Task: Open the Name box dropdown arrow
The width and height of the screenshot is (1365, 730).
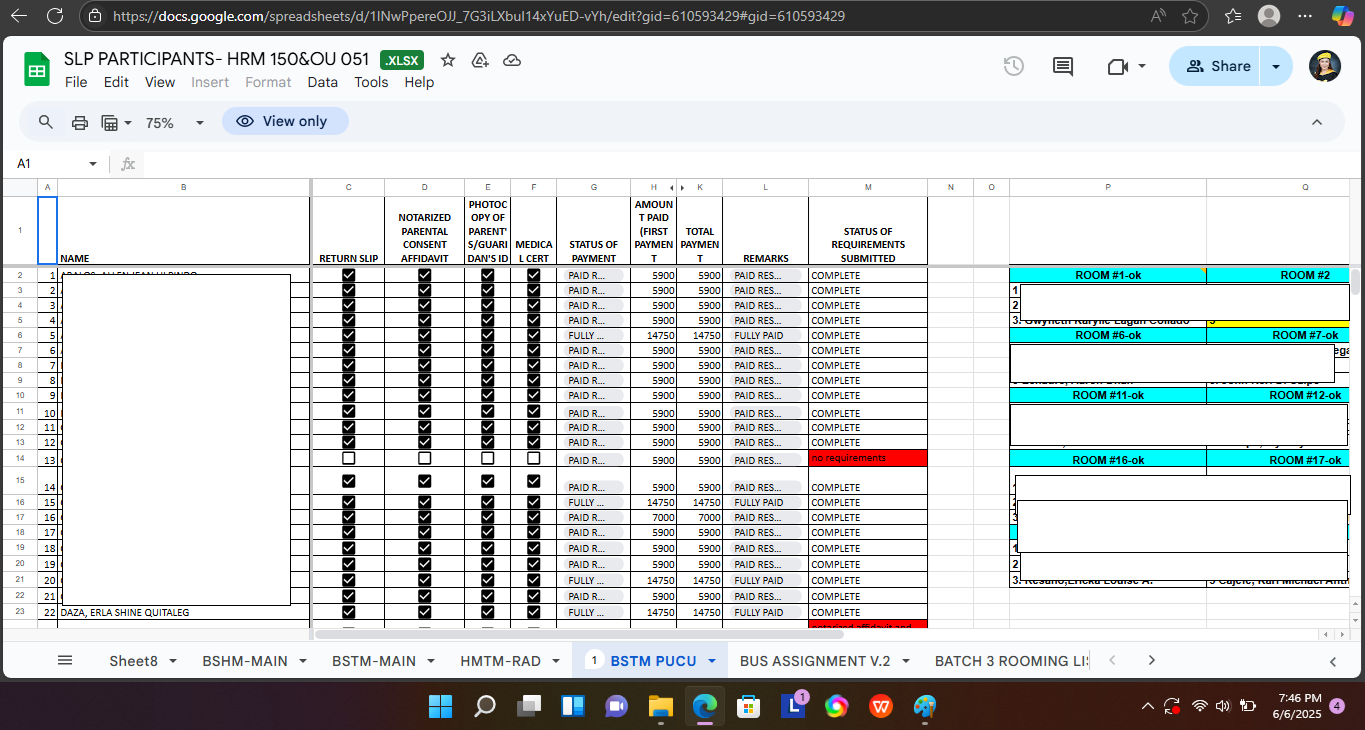Action: [x=93, y=163]
